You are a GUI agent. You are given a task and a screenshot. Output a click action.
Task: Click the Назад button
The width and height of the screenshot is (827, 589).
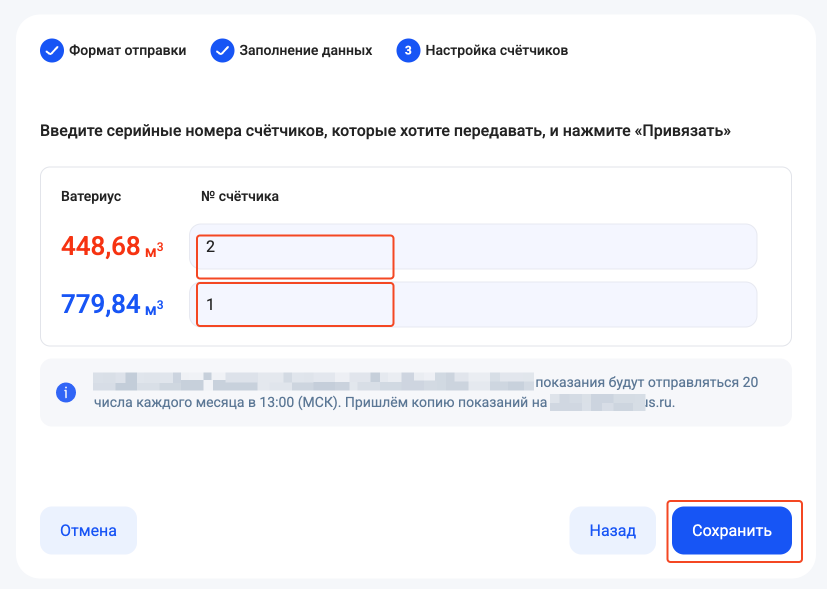612,530
